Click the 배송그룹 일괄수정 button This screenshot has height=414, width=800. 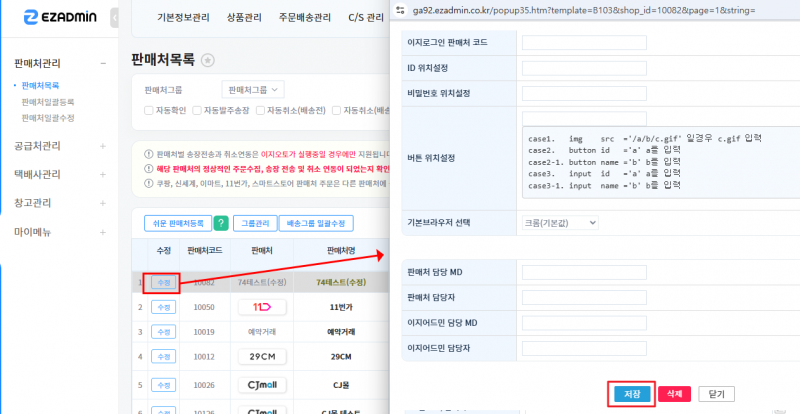click(316, 224)
